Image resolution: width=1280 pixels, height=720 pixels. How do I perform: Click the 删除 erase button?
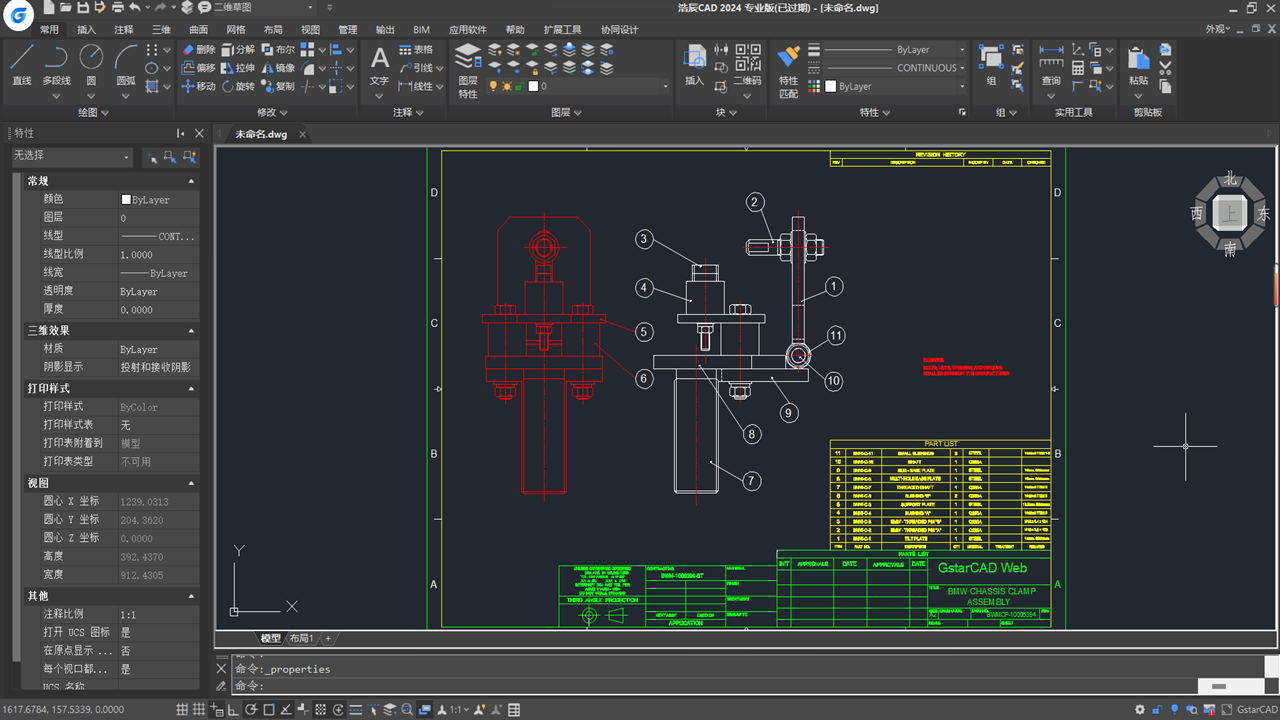[x=198, y=49]
